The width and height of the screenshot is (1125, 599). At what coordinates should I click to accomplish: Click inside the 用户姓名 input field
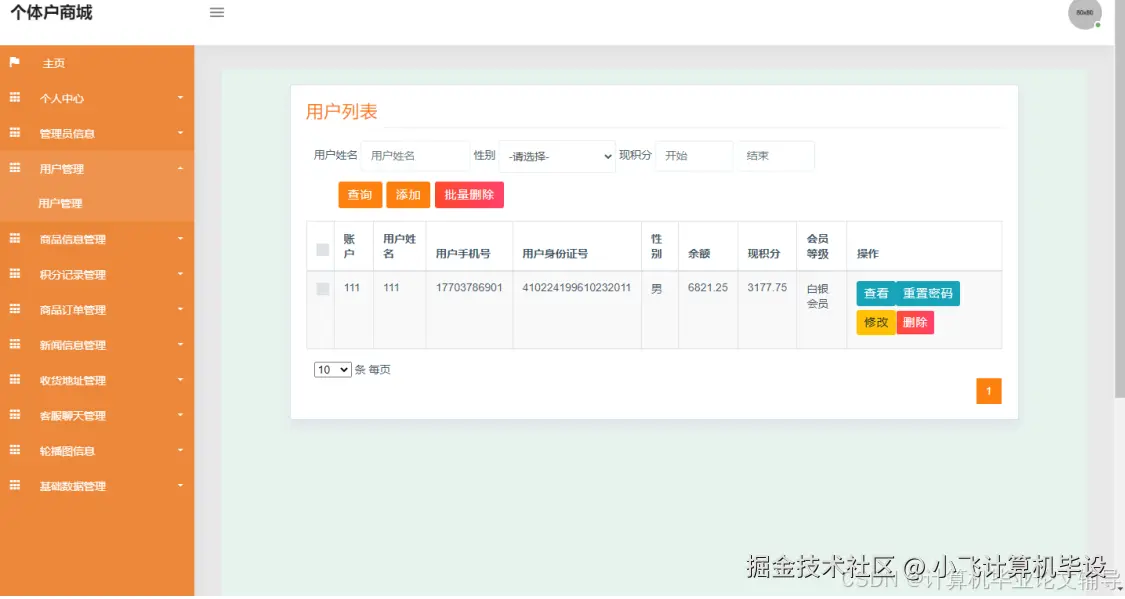click(415, 156)
